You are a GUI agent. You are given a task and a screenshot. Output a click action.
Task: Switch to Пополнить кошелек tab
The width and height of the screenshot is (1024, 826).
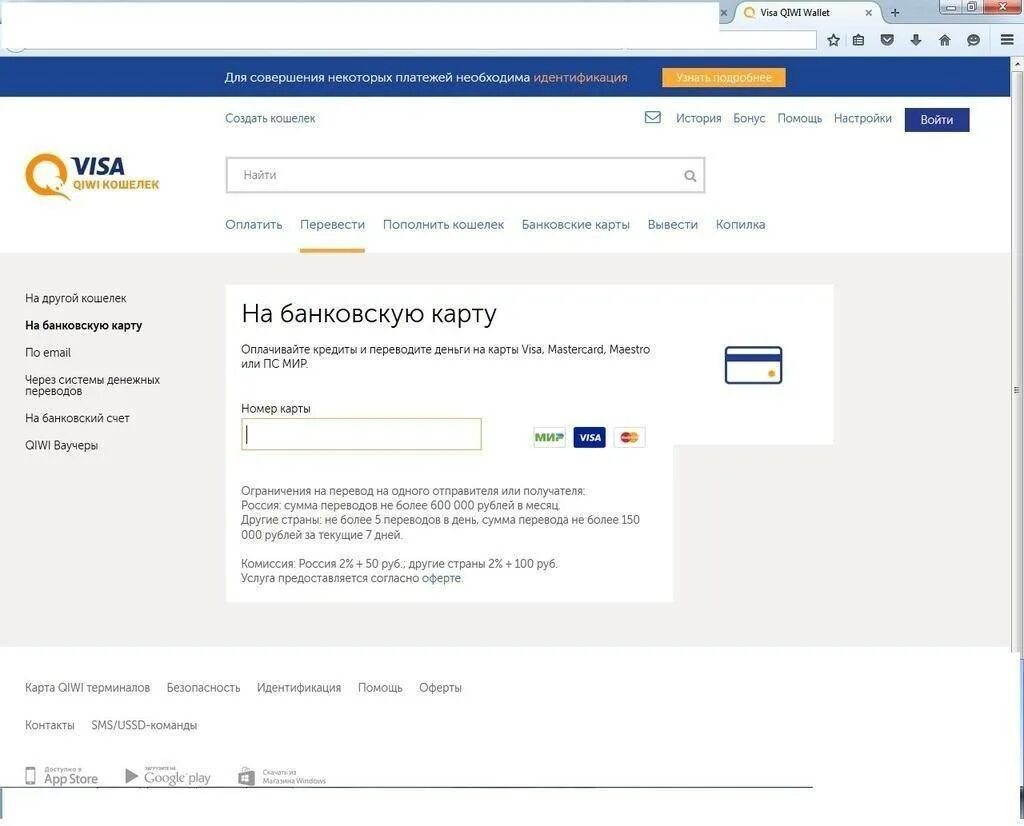(x=443, y=225)
